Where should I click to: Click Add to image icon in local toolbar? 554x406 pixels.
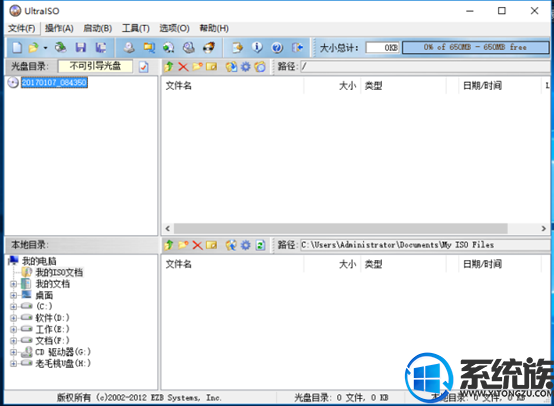pos(231,245)
